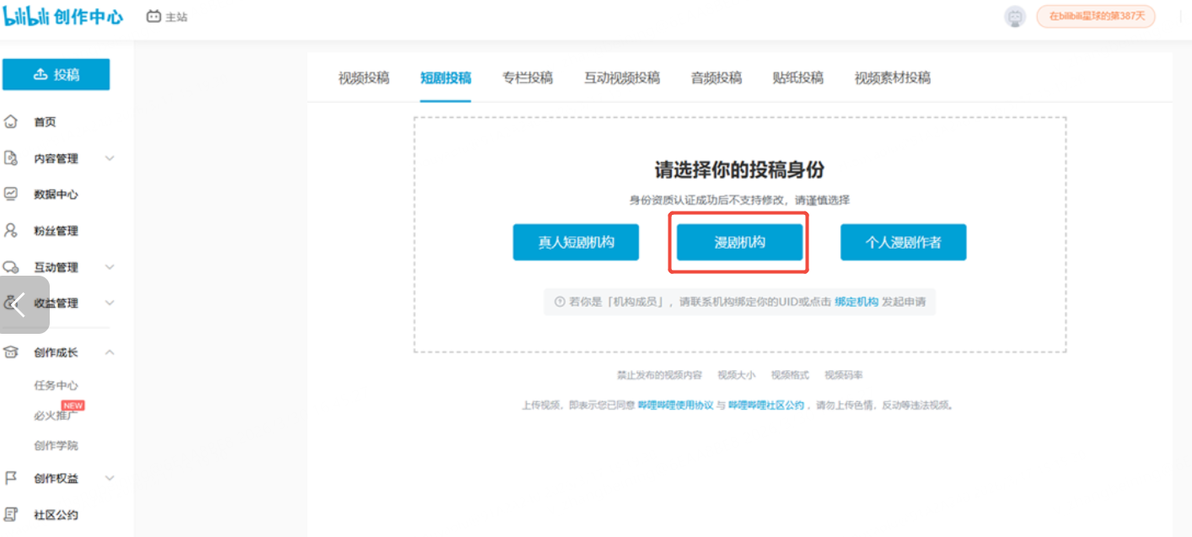Screen dimensions: 1192x537
Task: Switch to 视频素材投稿 tab
Action: point(892,78)
